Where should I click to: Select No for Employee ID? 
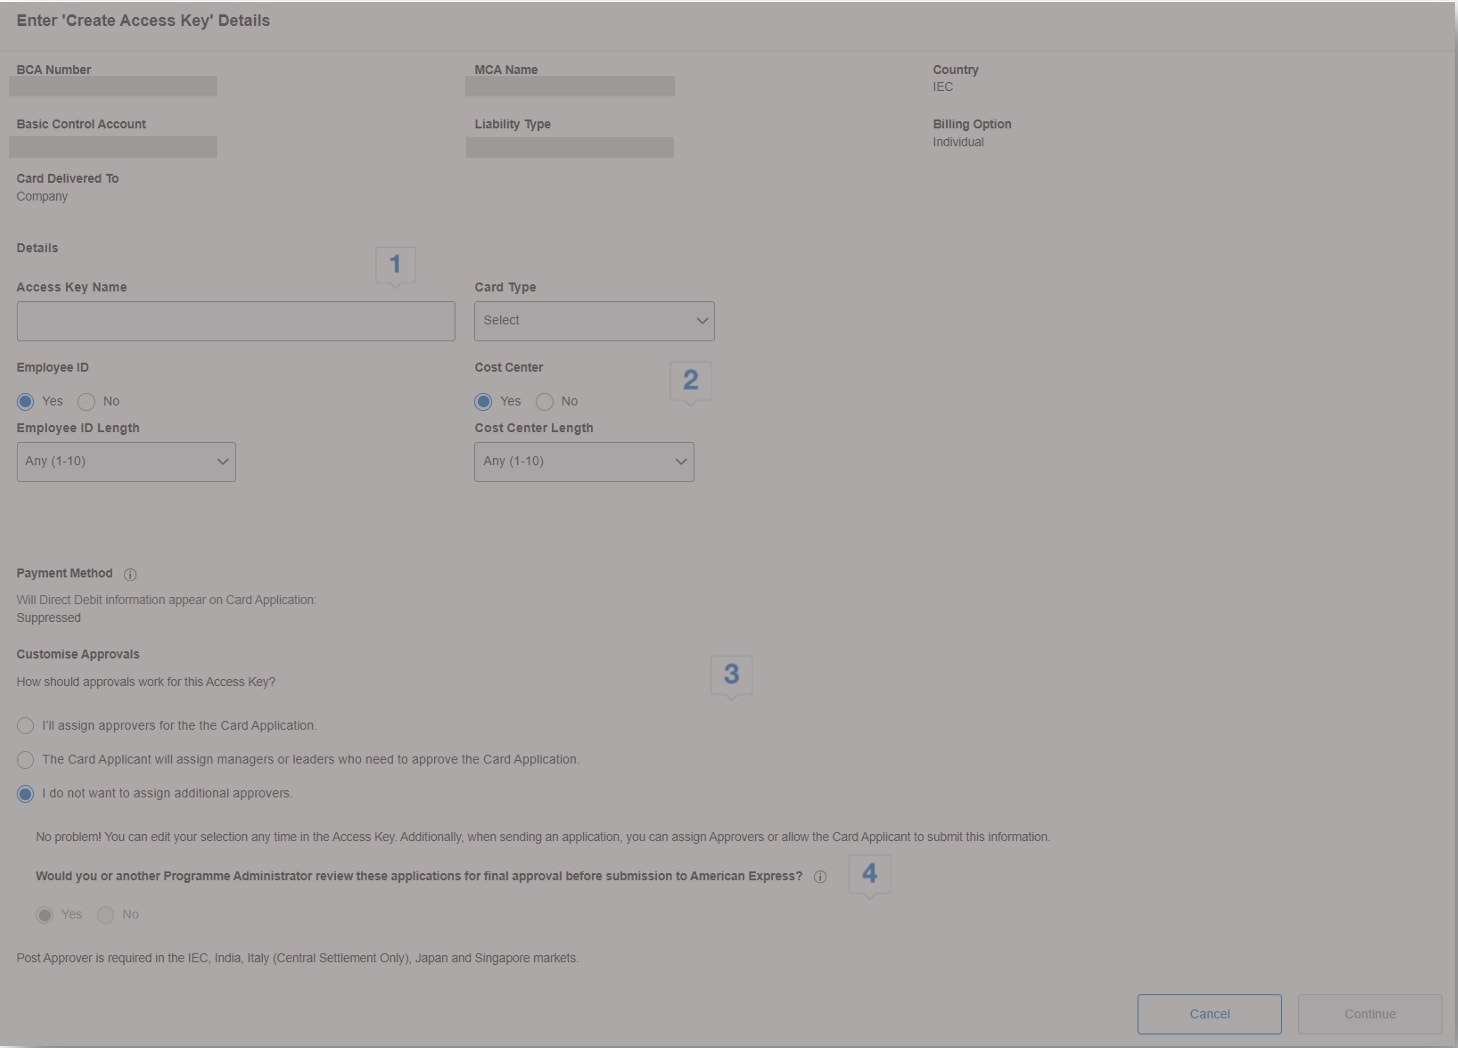coord(84,401)
